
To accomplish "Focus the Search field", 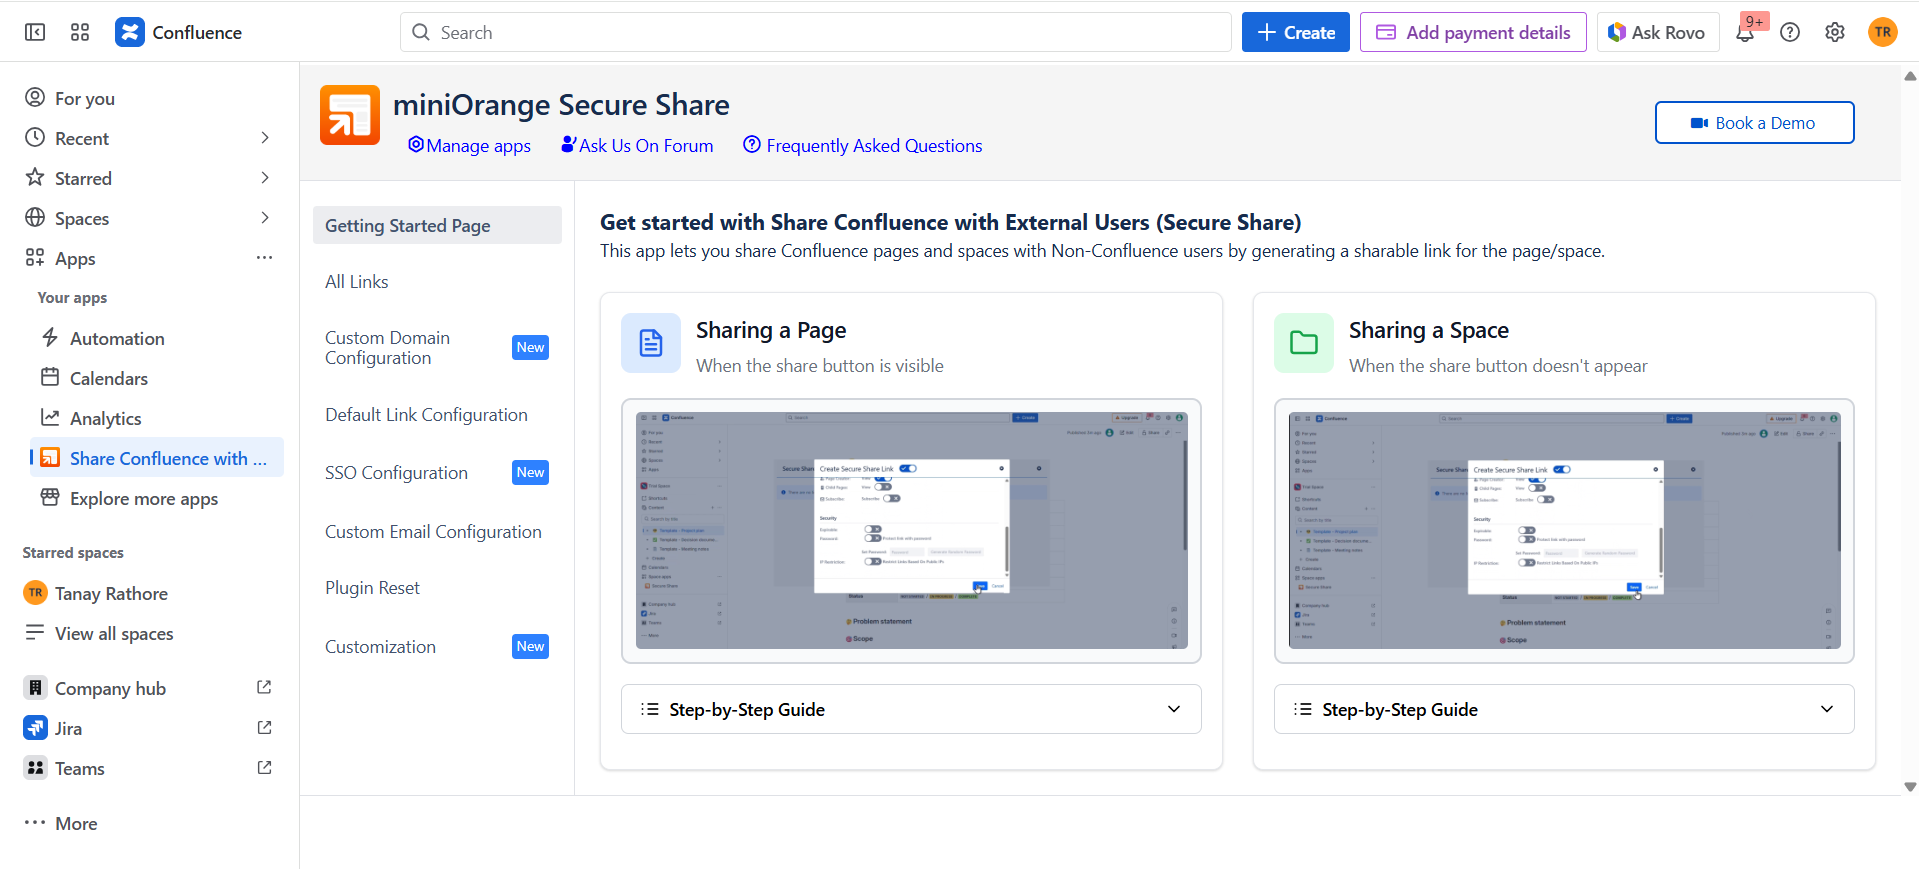I will tap(815, 32).
